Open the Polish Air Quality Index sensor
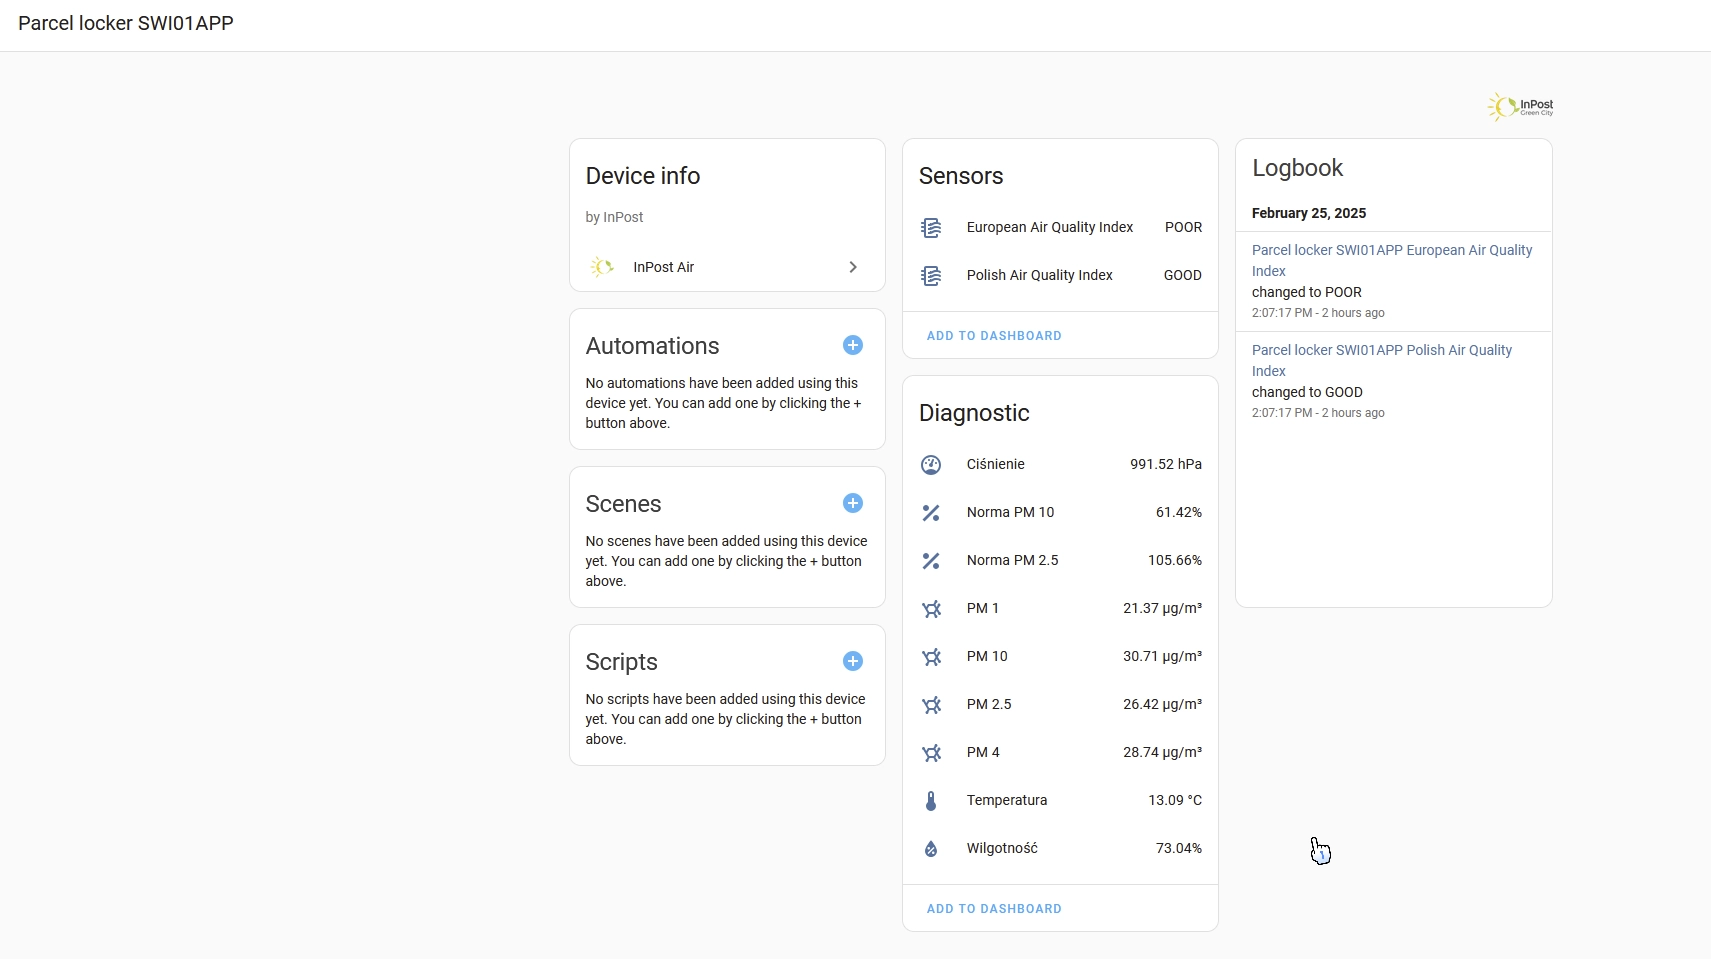Image resolution: width=1711 pixels, height=959 pixels. [x=1039, y=275]
